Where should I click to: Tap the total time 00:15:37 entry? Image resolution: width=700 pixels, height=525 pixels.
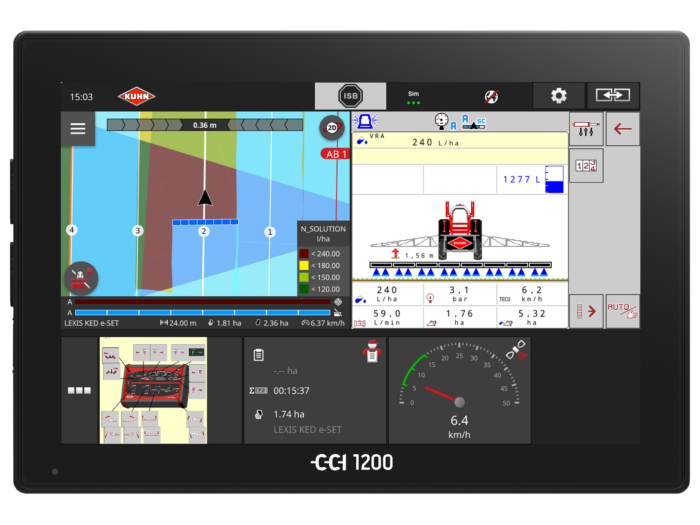pyautogui.click(x=279, y=391)
